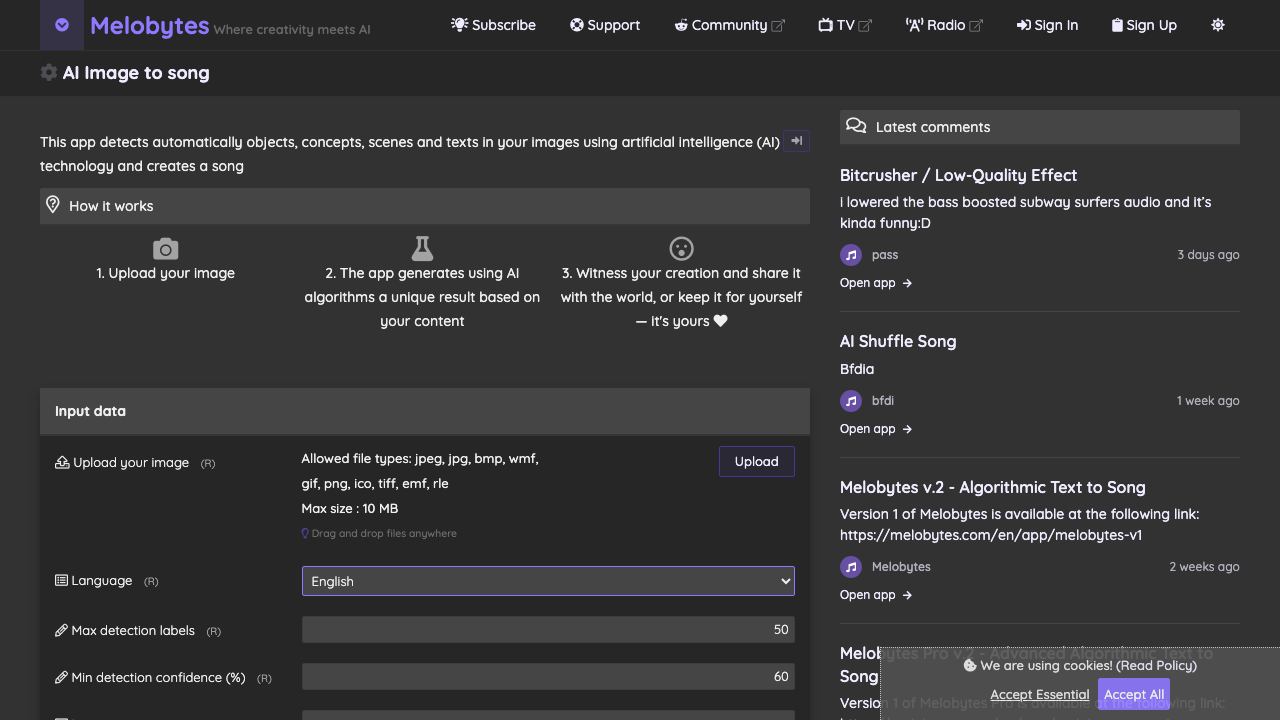
Task: Open Melobytes v.2 - Algorithmic Text to Song title
Action: (x=993, y=487)
